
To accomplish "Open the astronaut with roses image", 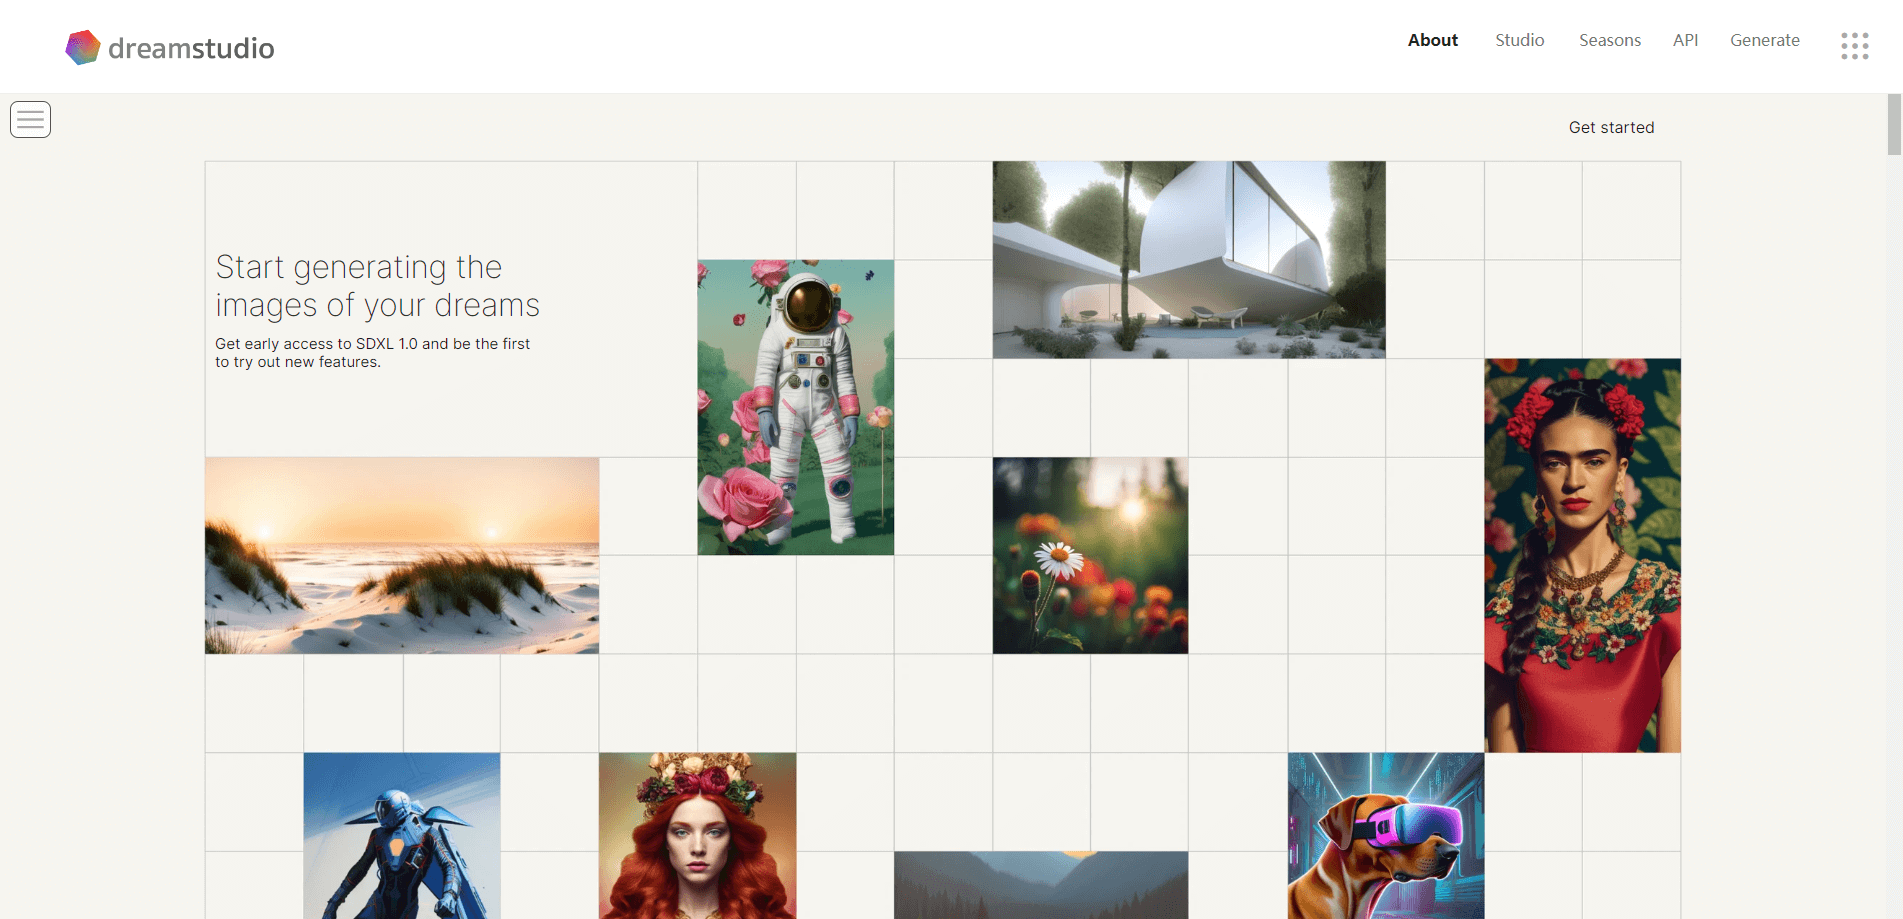I will coord(796,408).
